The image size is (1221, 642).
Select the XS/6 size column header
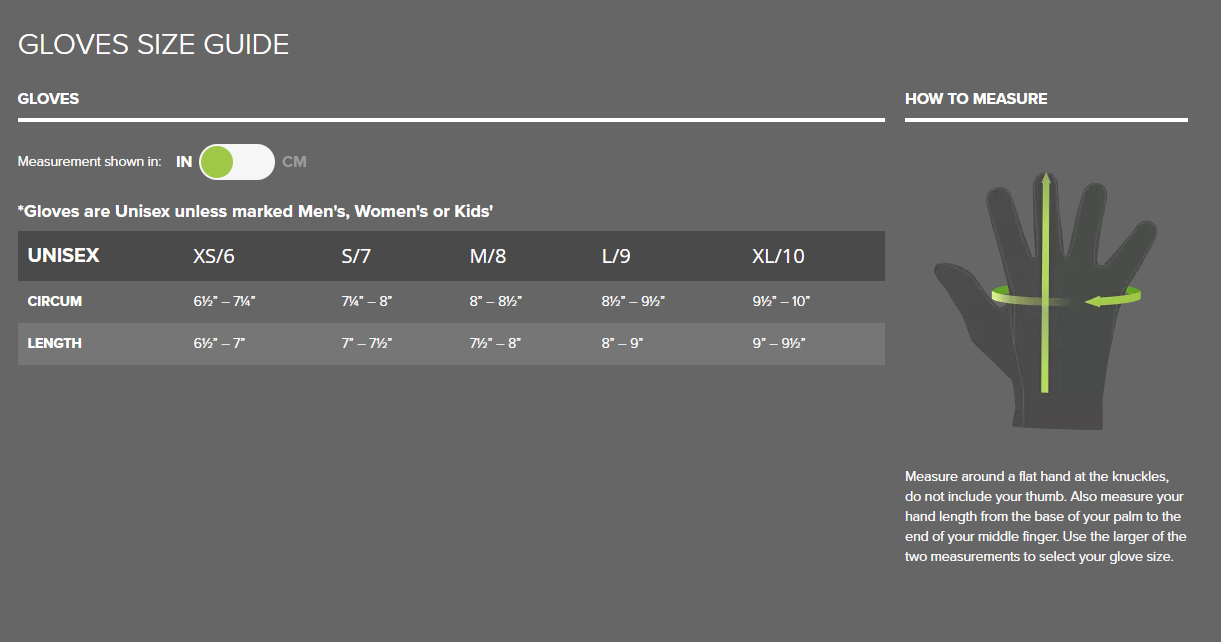click(214, 257)
